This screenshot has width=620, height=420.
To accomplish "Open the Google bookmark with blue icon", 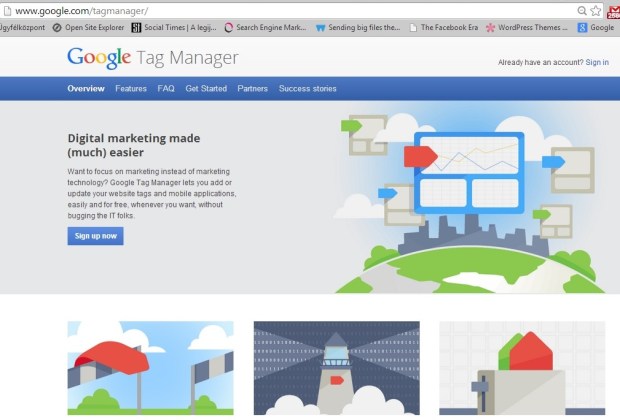I will tap(596, 28).
